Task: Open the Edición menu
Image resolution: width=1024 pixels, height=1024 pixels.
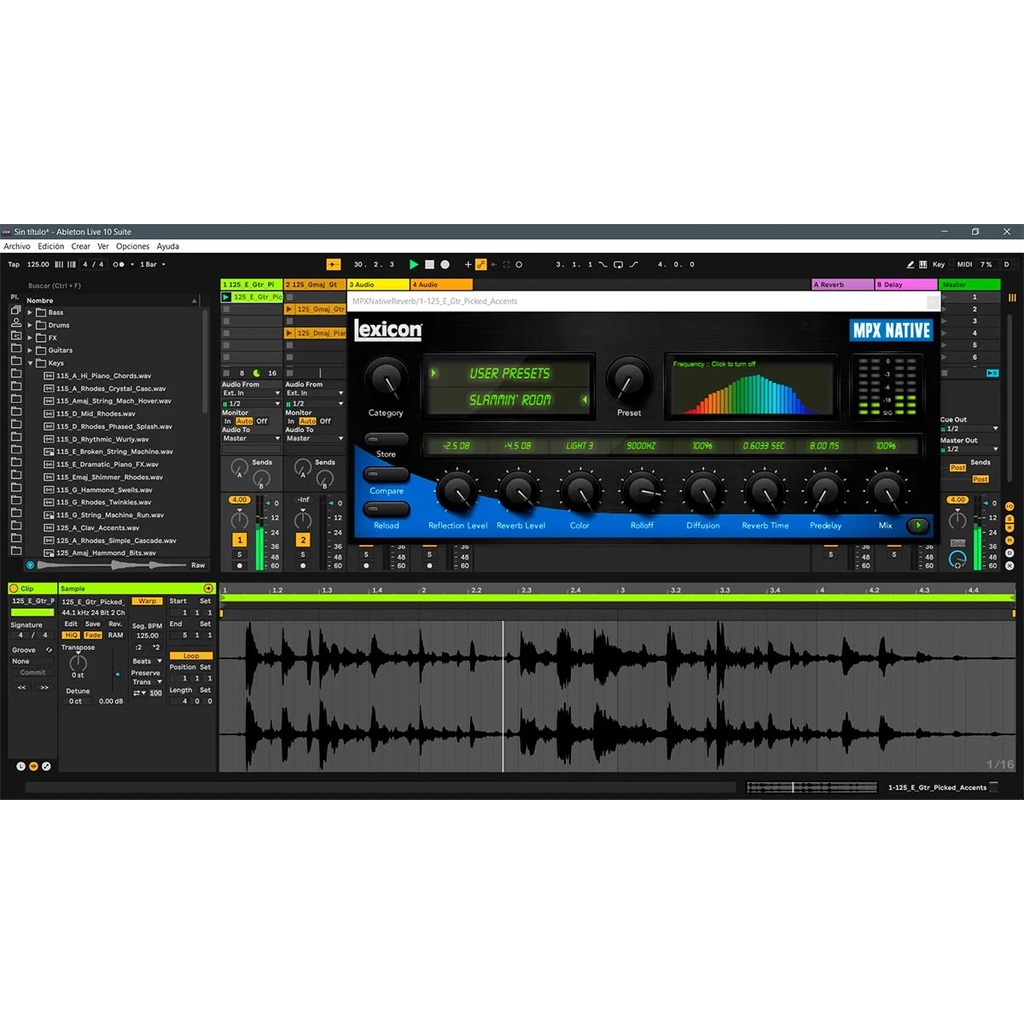Action: [x=51, y=246]
